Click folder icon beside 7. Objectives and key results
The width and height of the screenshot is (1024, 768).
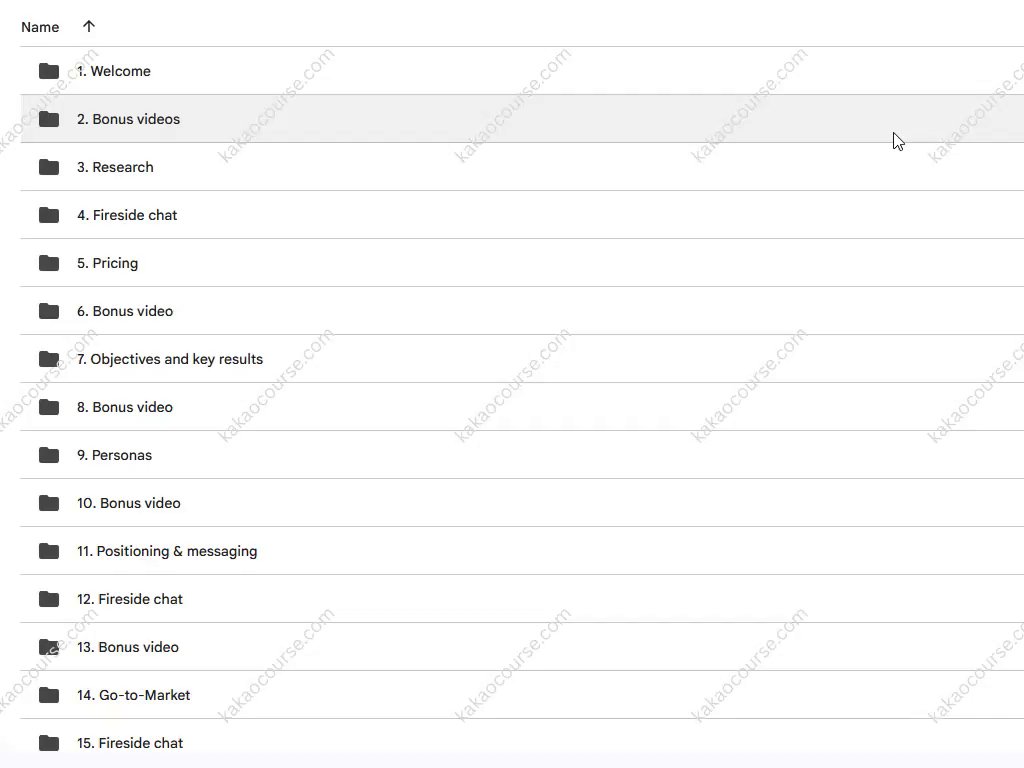click(49, 359)
